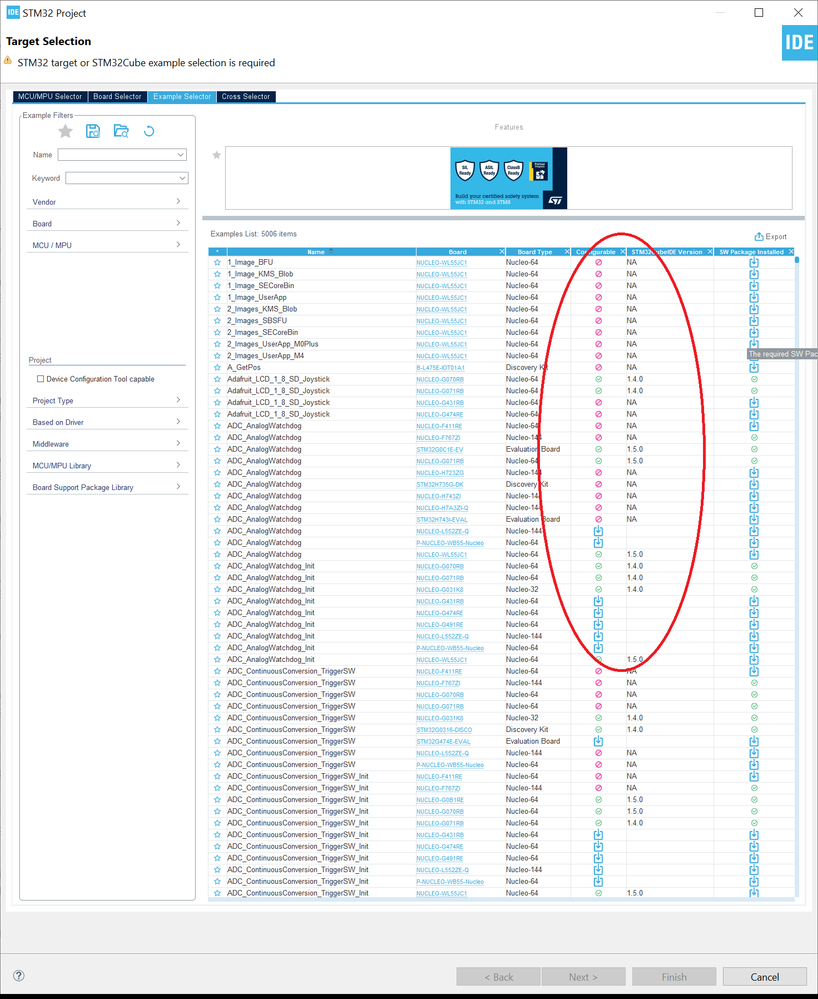Click SW package download icon for 2_Images_SBSFU
Image resolution: width=818 pixels, height=999 pixels.
(754, 320)
